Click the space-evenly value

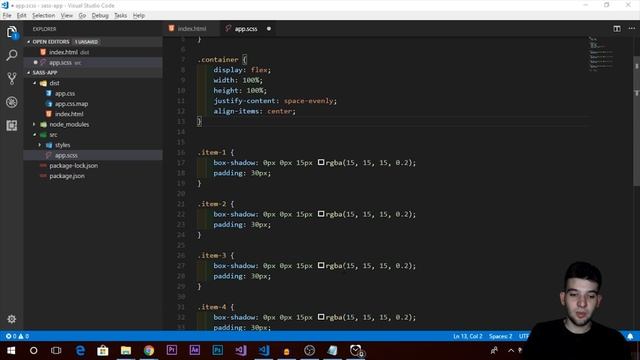309,101
